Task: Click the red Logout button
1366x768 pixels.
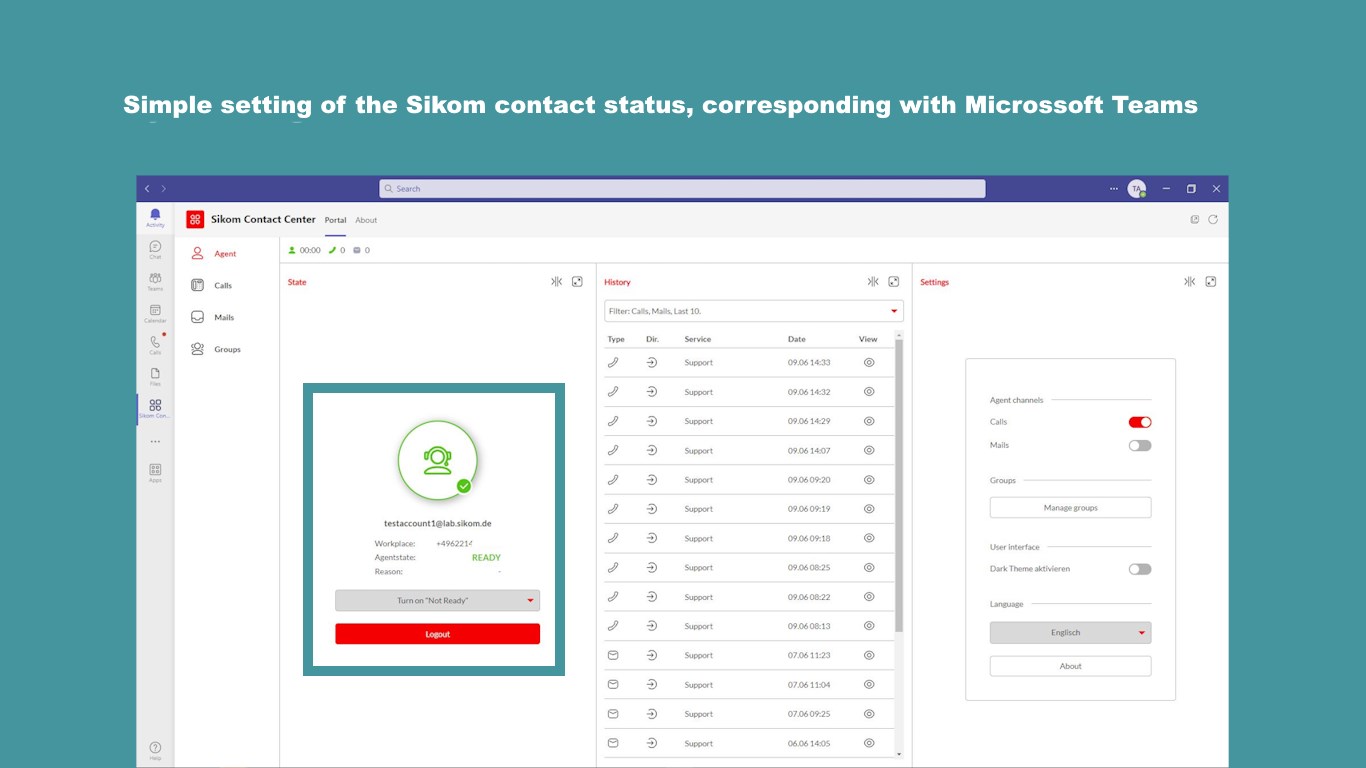Action: click(437, 634)
